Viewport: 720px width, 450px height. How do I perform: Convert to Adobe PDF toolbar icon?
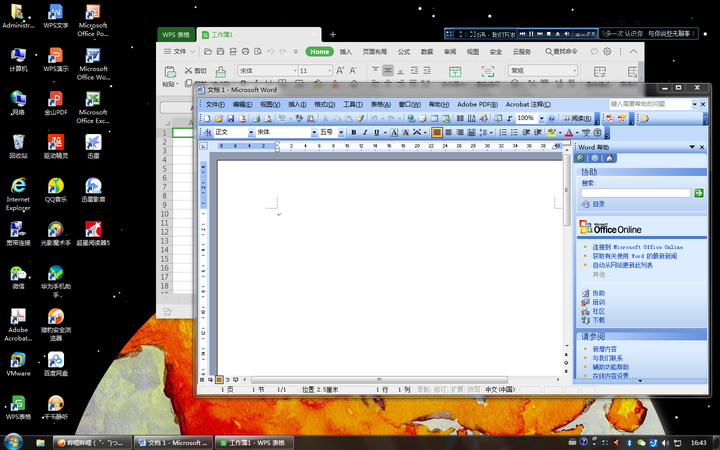[x=610, y=119]
